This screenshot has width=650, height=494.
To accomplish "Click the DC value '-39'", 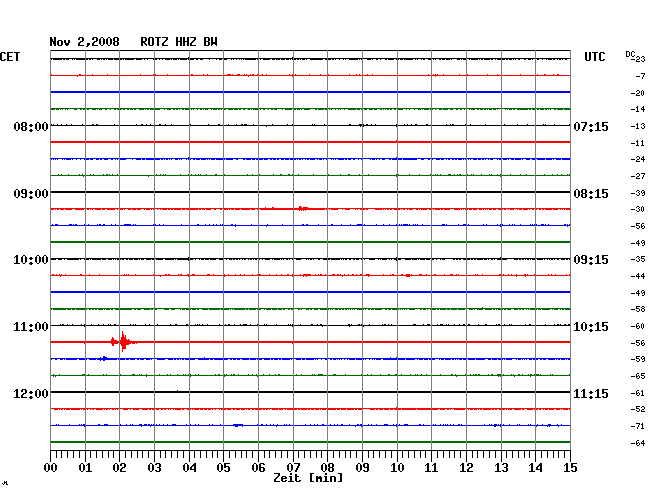I will (638, 193).
